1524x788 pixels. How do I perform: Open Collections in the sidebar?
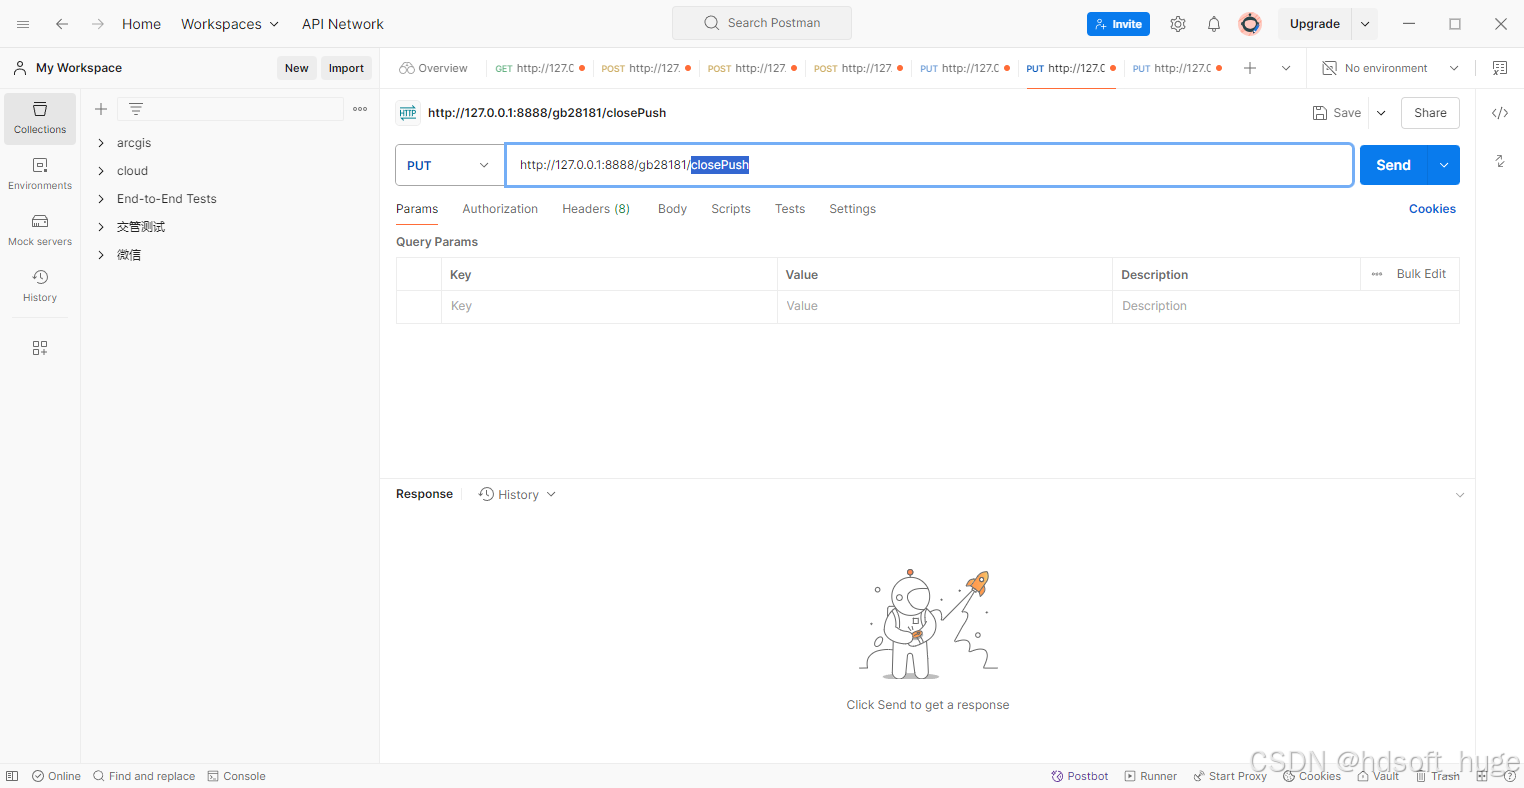click(40, 118)
